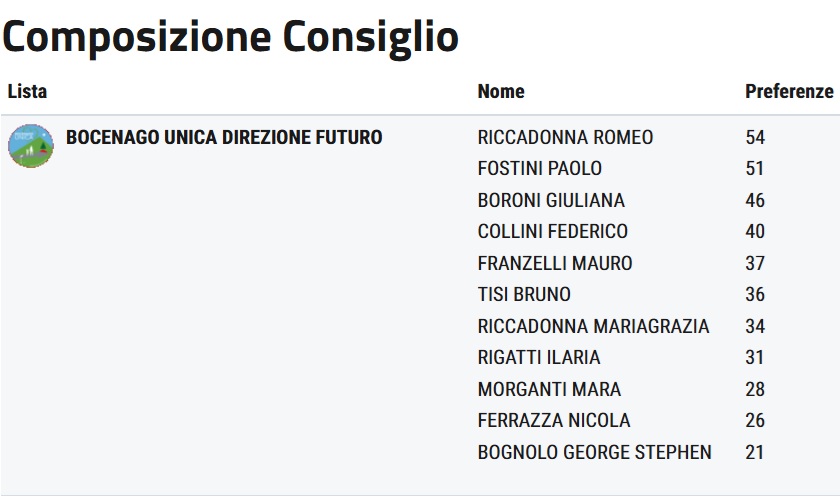This screenshot has height=500, width=840.
Task: Click the 40 preference value
Action: point(755,231)
